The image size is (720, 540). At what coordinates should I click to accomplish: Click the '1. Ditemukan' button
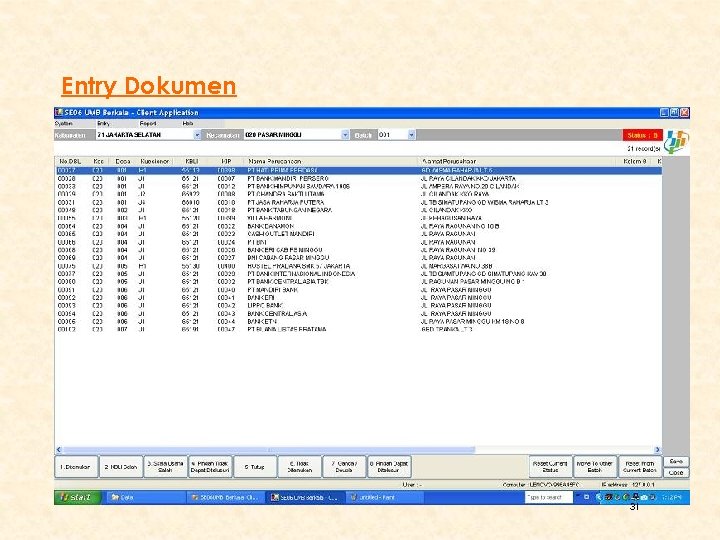pos(76,467)
